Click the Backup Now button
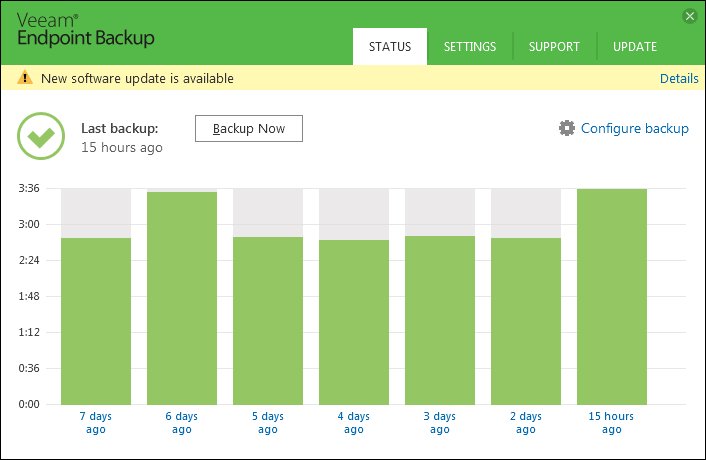706x460 pixels. (x=249, y=129)
